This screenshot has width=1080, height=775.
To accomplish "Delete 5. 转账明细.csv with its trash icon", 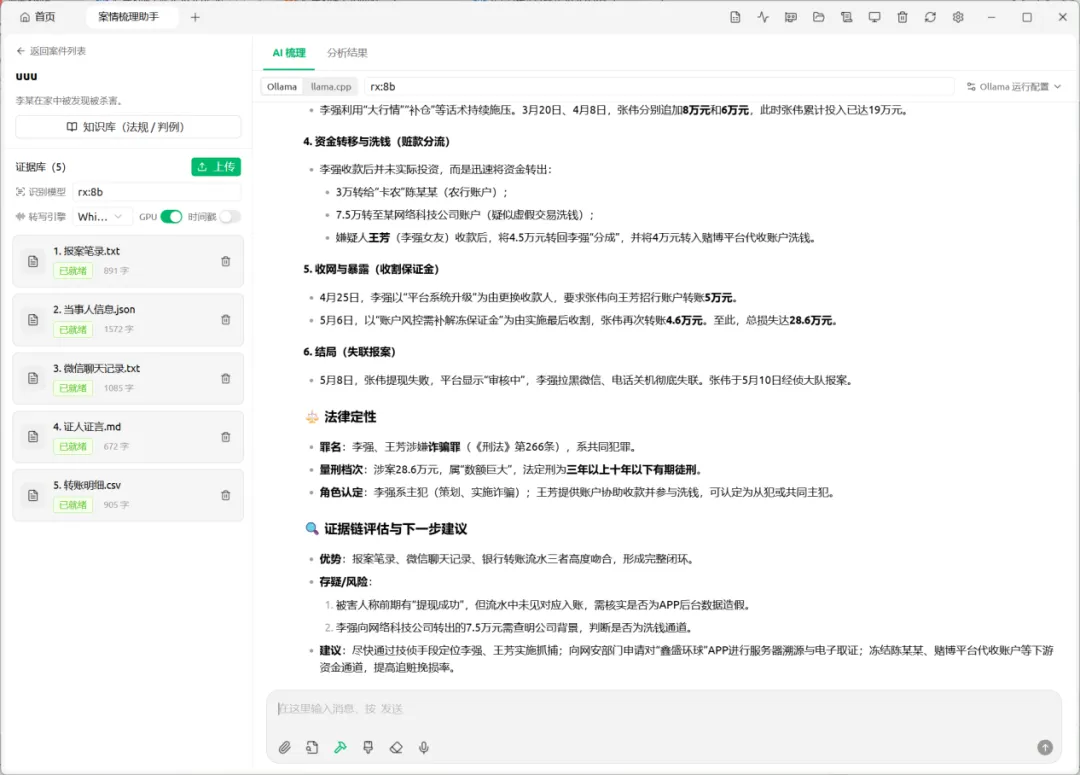I will 225,495.
